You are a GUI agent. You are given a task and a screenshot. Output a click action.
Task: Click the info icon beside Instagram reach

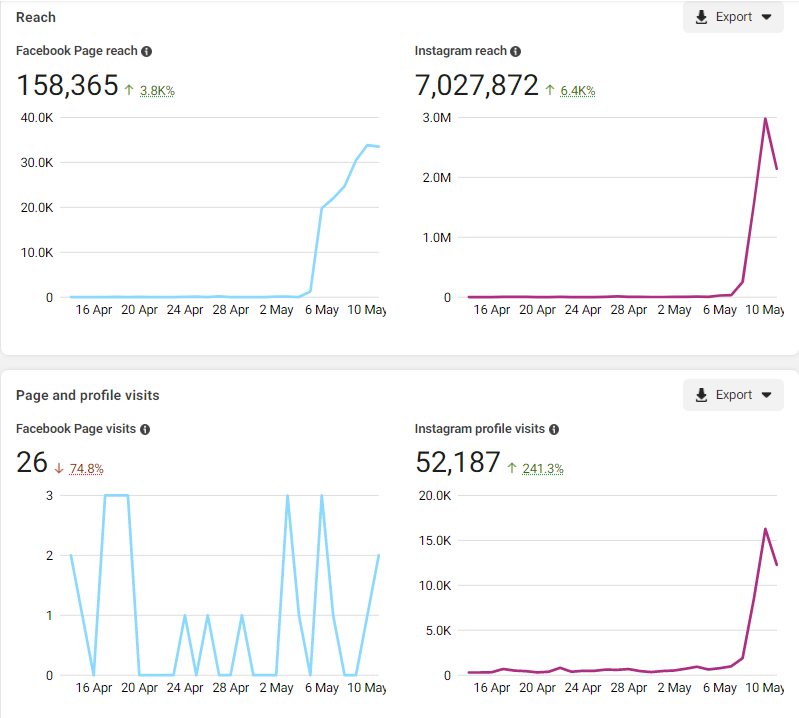(515, 51)
